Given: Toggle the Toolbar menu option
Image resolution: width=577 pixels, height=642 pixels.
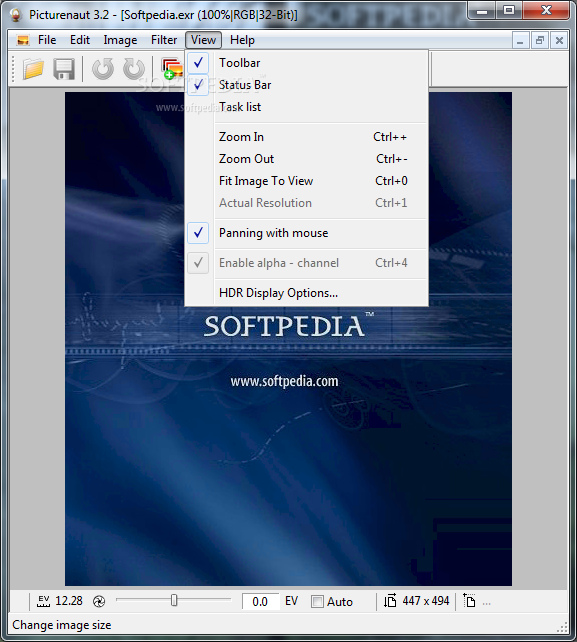Looking at the screenshot, I should 306,63.
